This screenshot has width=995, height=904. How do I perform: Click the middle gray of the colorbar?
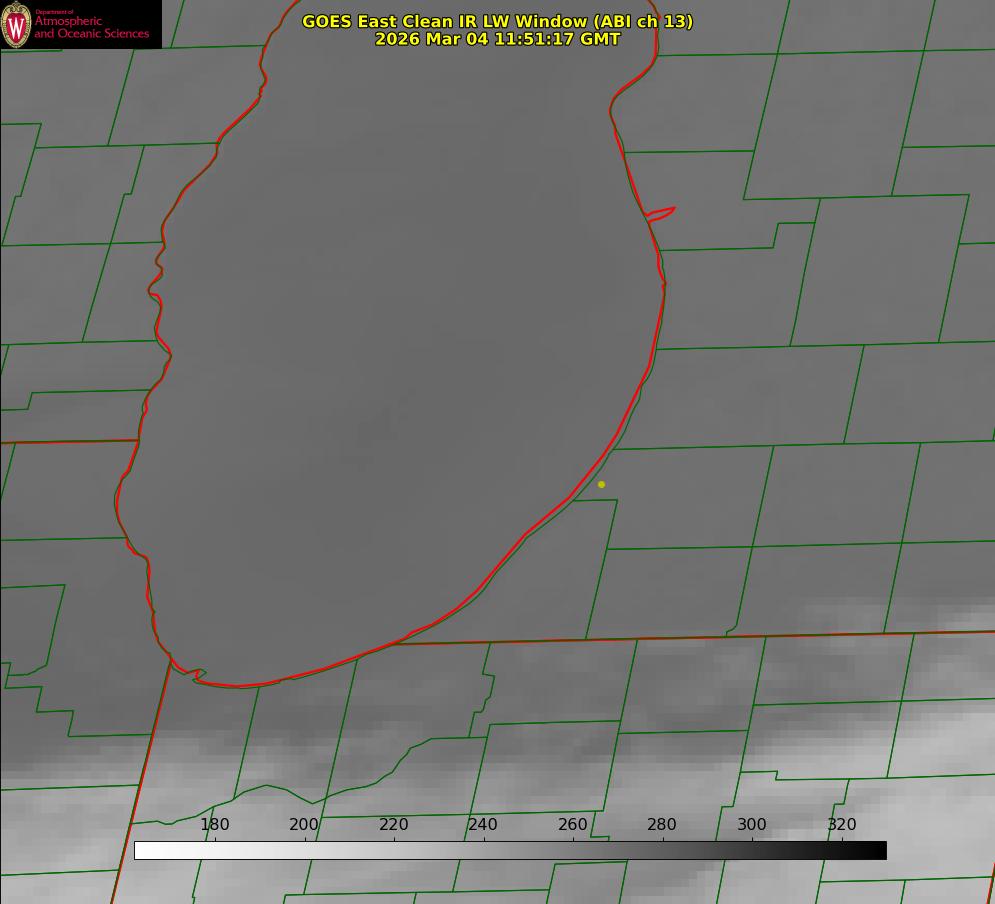click(x=510, y=850)
